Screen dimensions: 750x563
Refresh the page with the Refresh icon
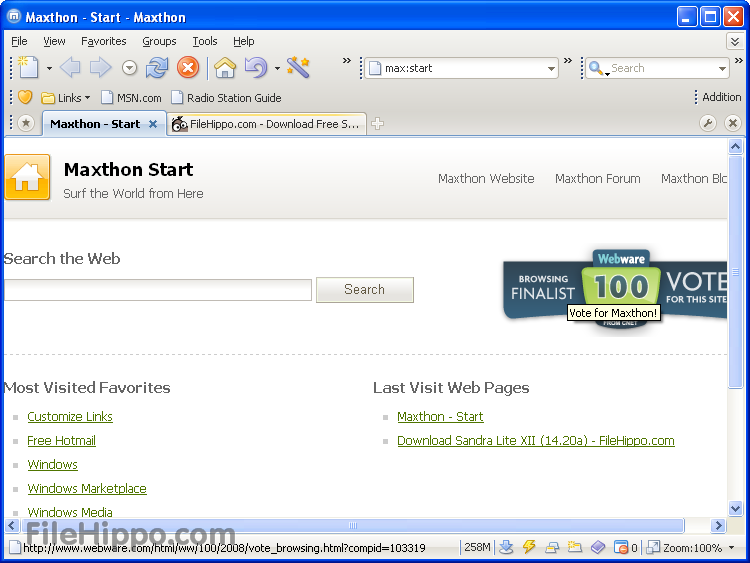(157, 67)
